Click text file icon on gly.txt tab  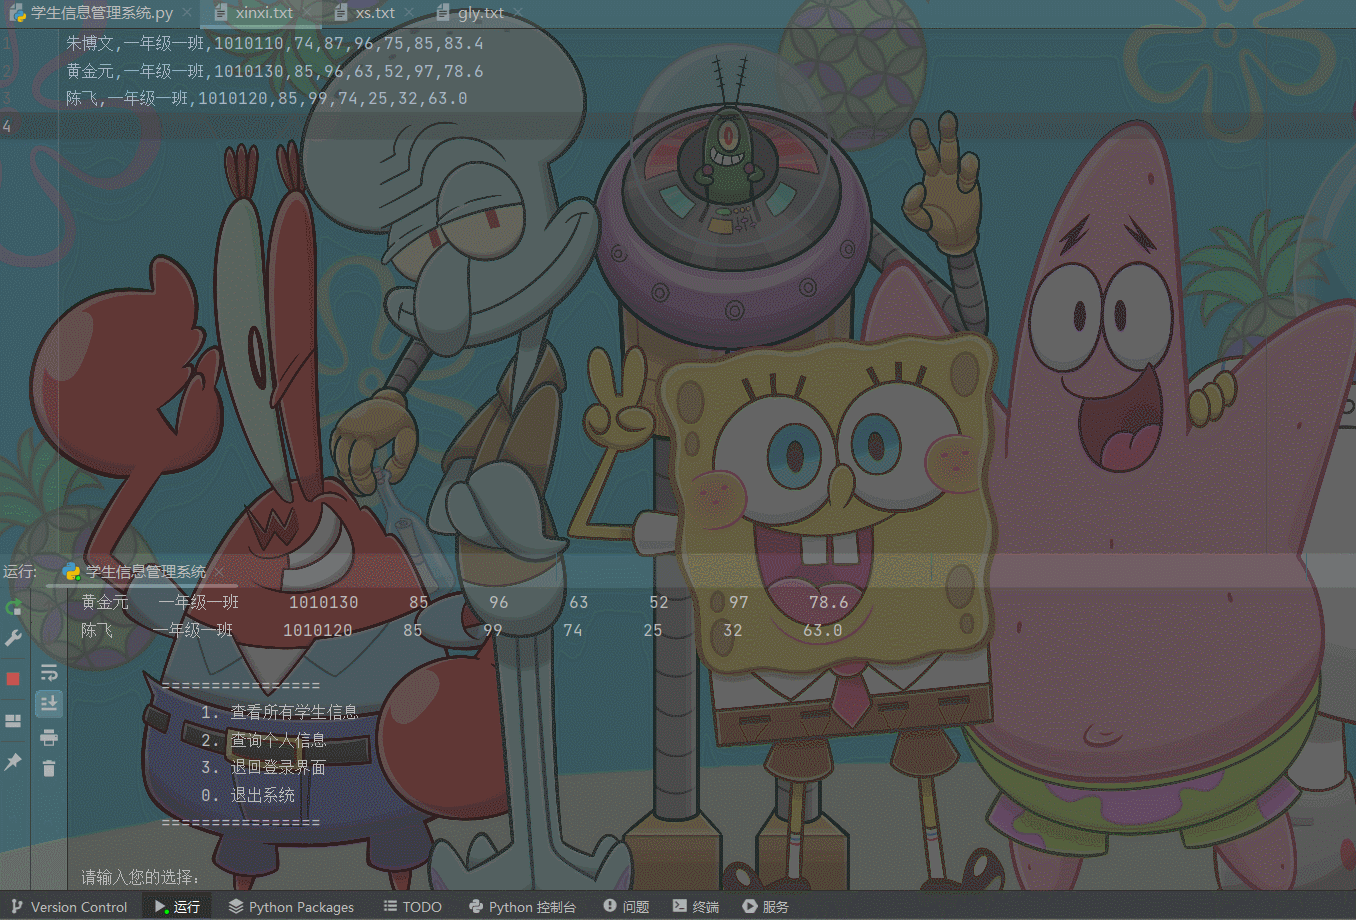443,13
